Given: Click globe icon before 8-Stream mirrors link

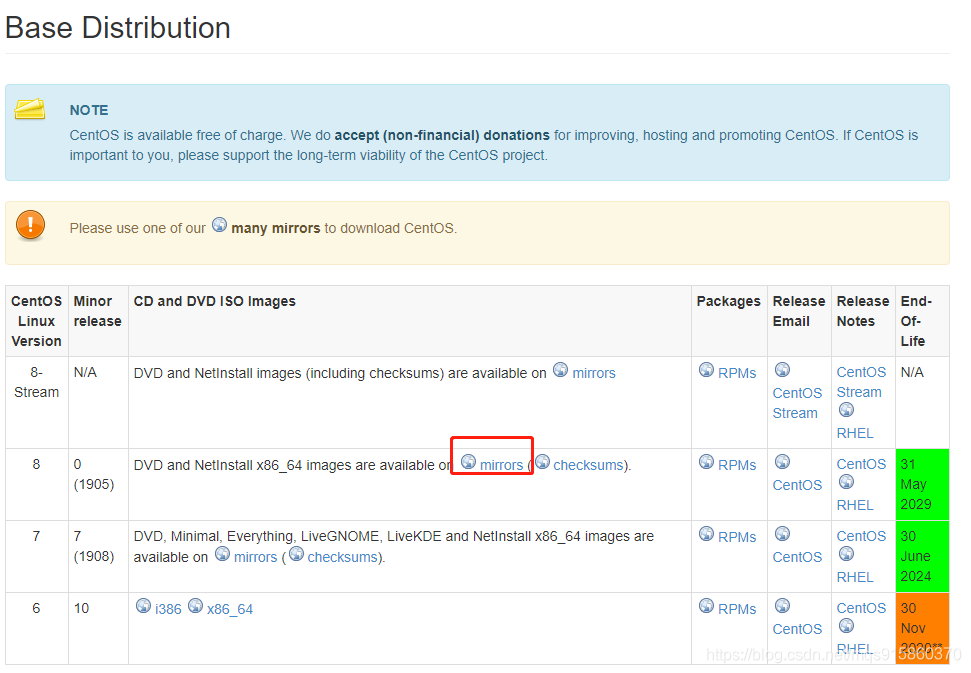Looking at the screenshot, I should tap(560, 370).
